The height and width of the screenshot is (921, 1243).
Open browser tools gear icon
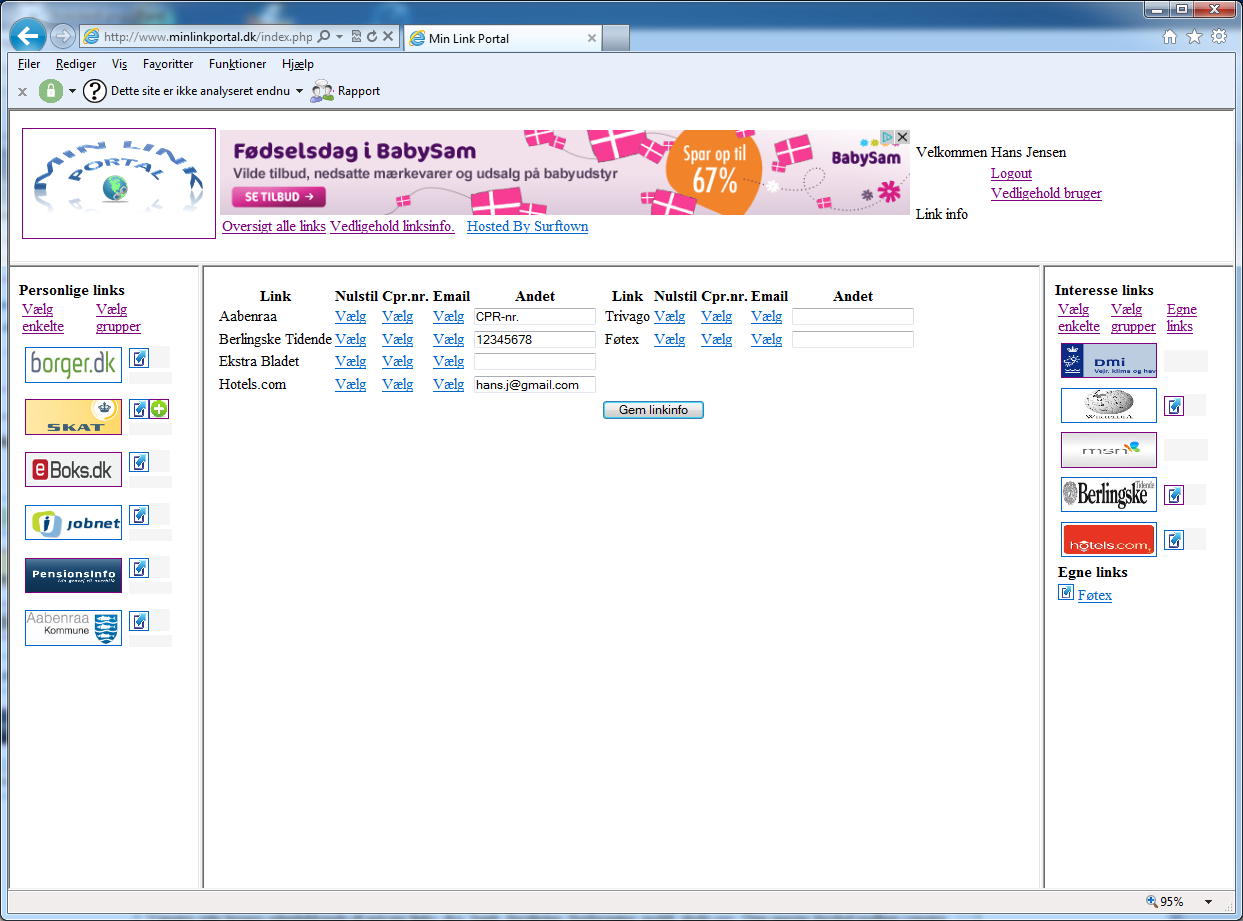[1219, 37]
